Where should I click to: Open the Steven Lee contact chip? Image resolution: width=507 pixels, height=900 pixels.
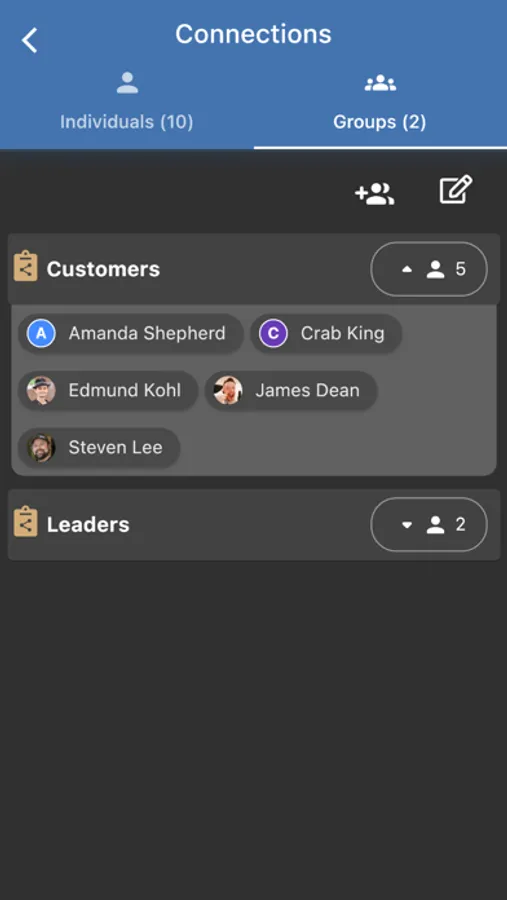(x=99, y=448)
